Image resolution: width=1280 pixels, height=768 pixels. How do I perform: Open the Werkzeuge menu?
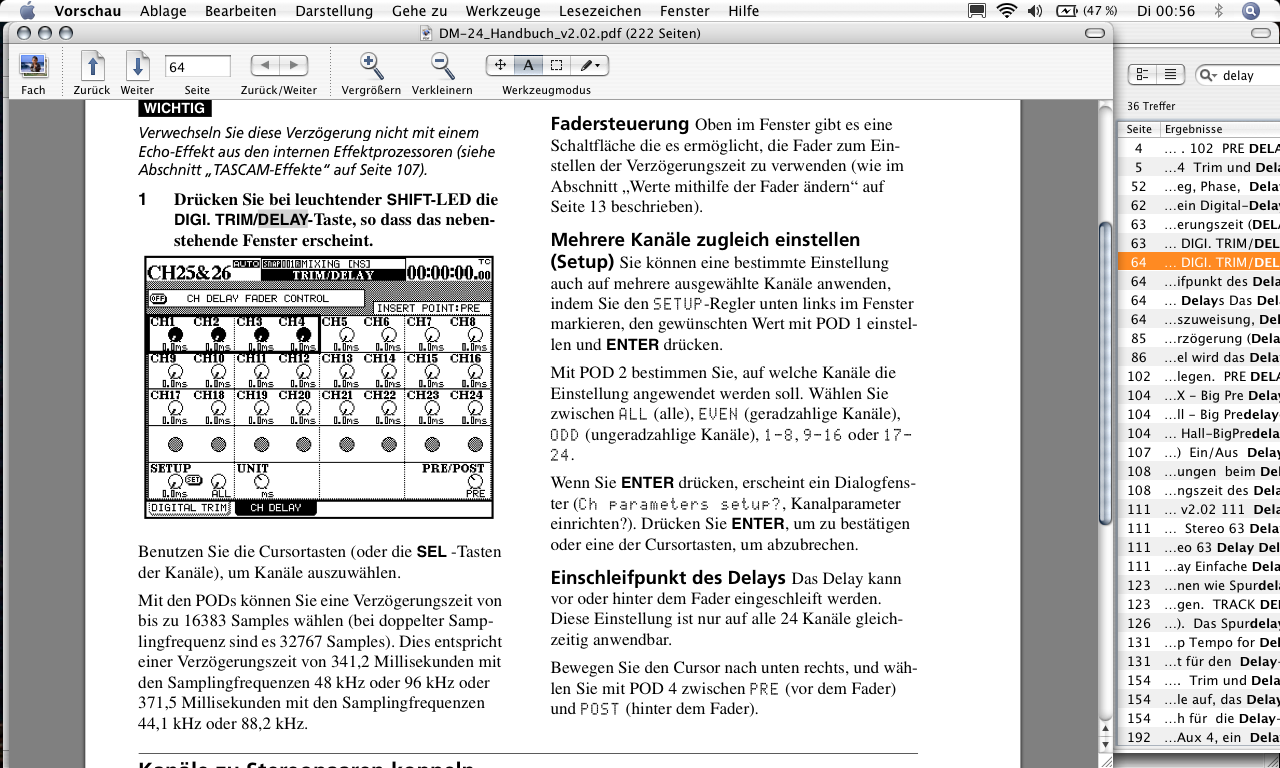click(505, 11)
